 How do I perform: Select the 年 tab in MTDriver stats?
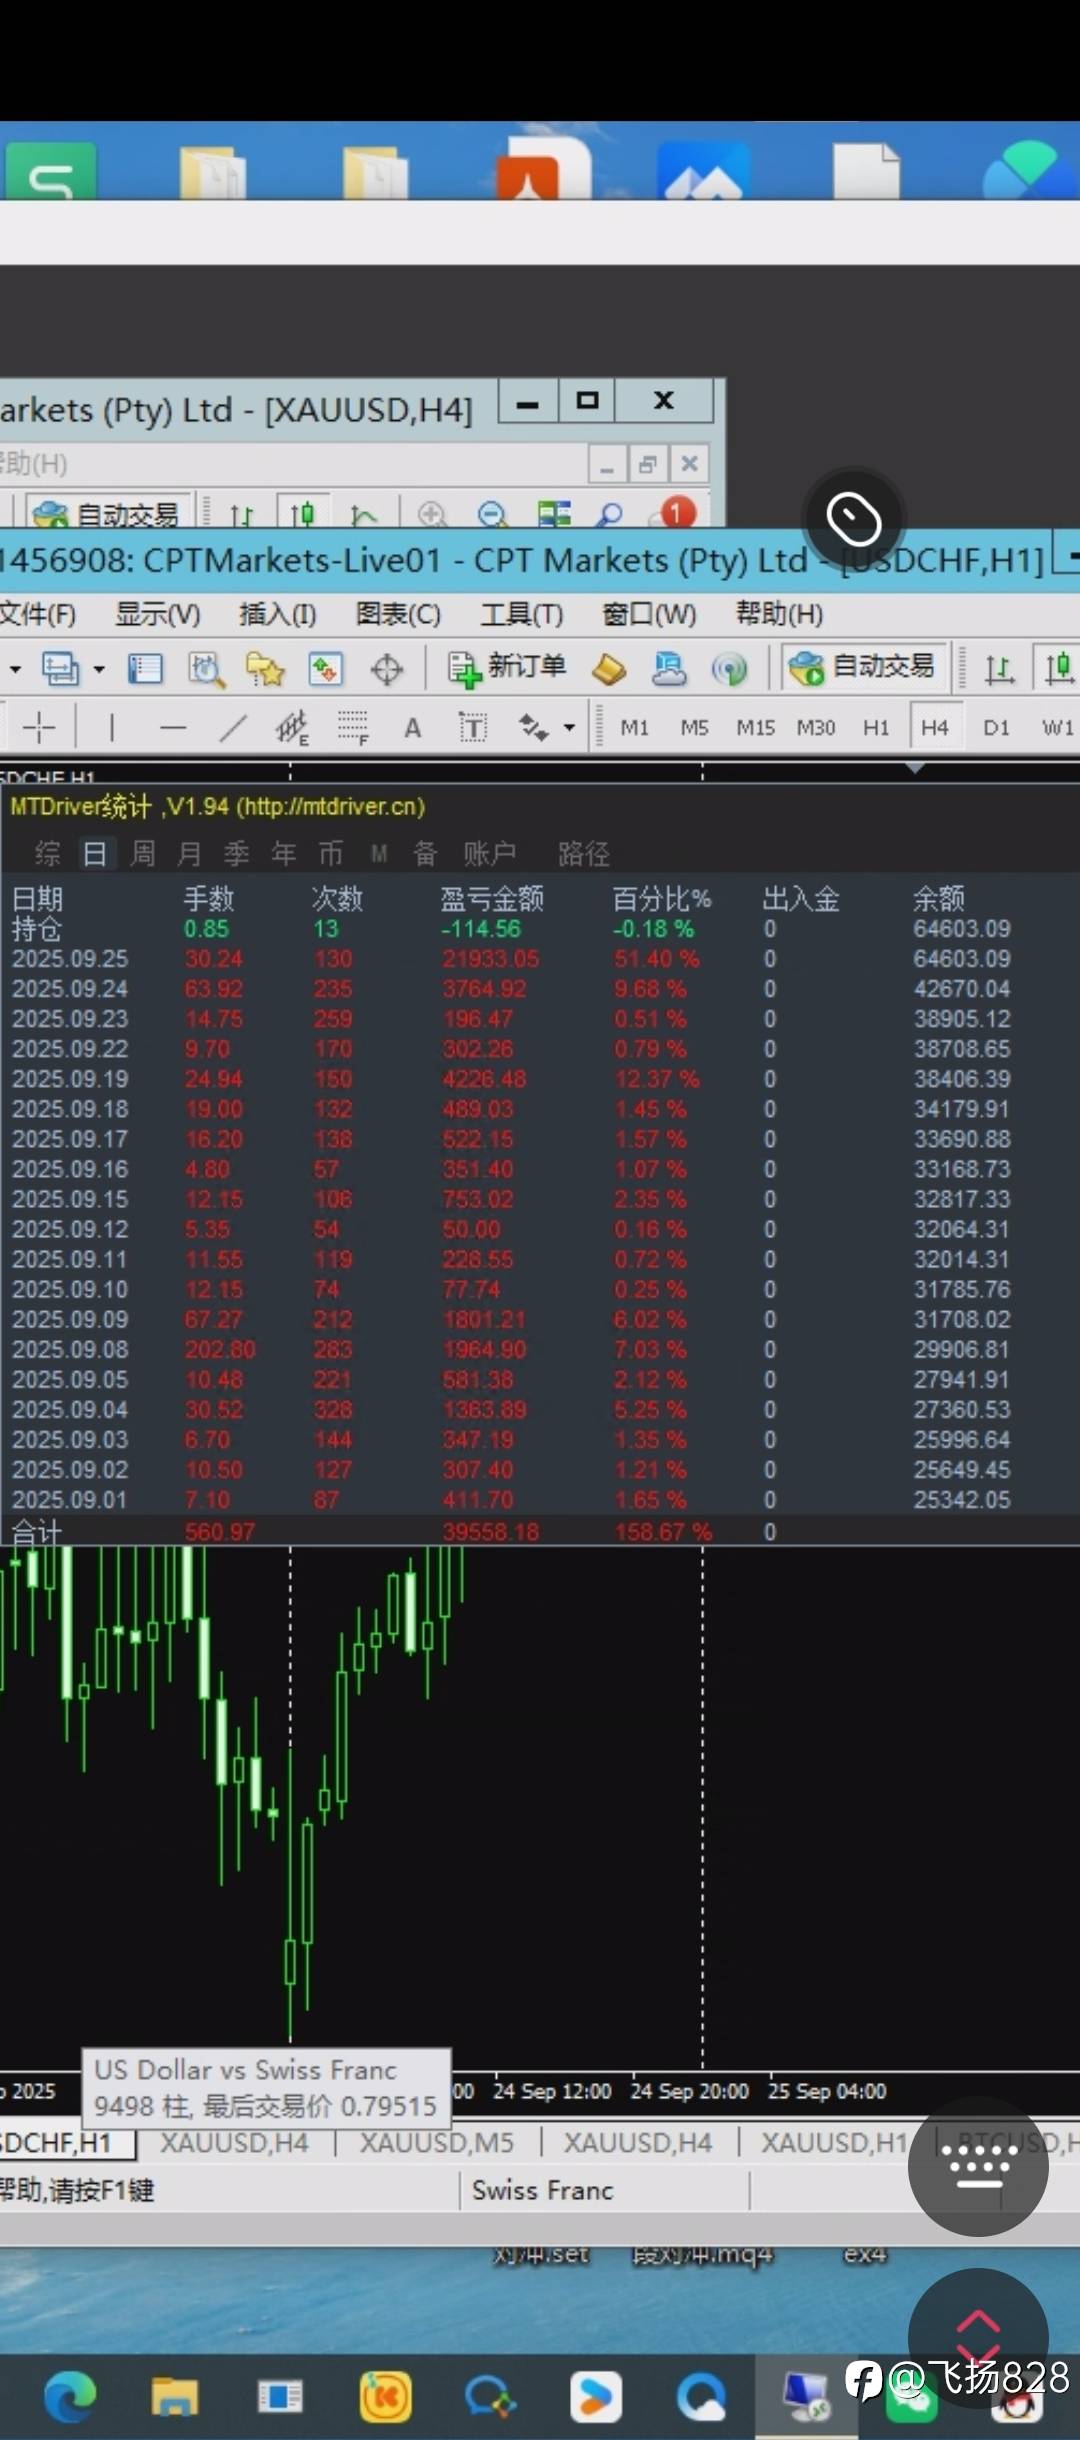pyautogui.click(x=284, y=853)
